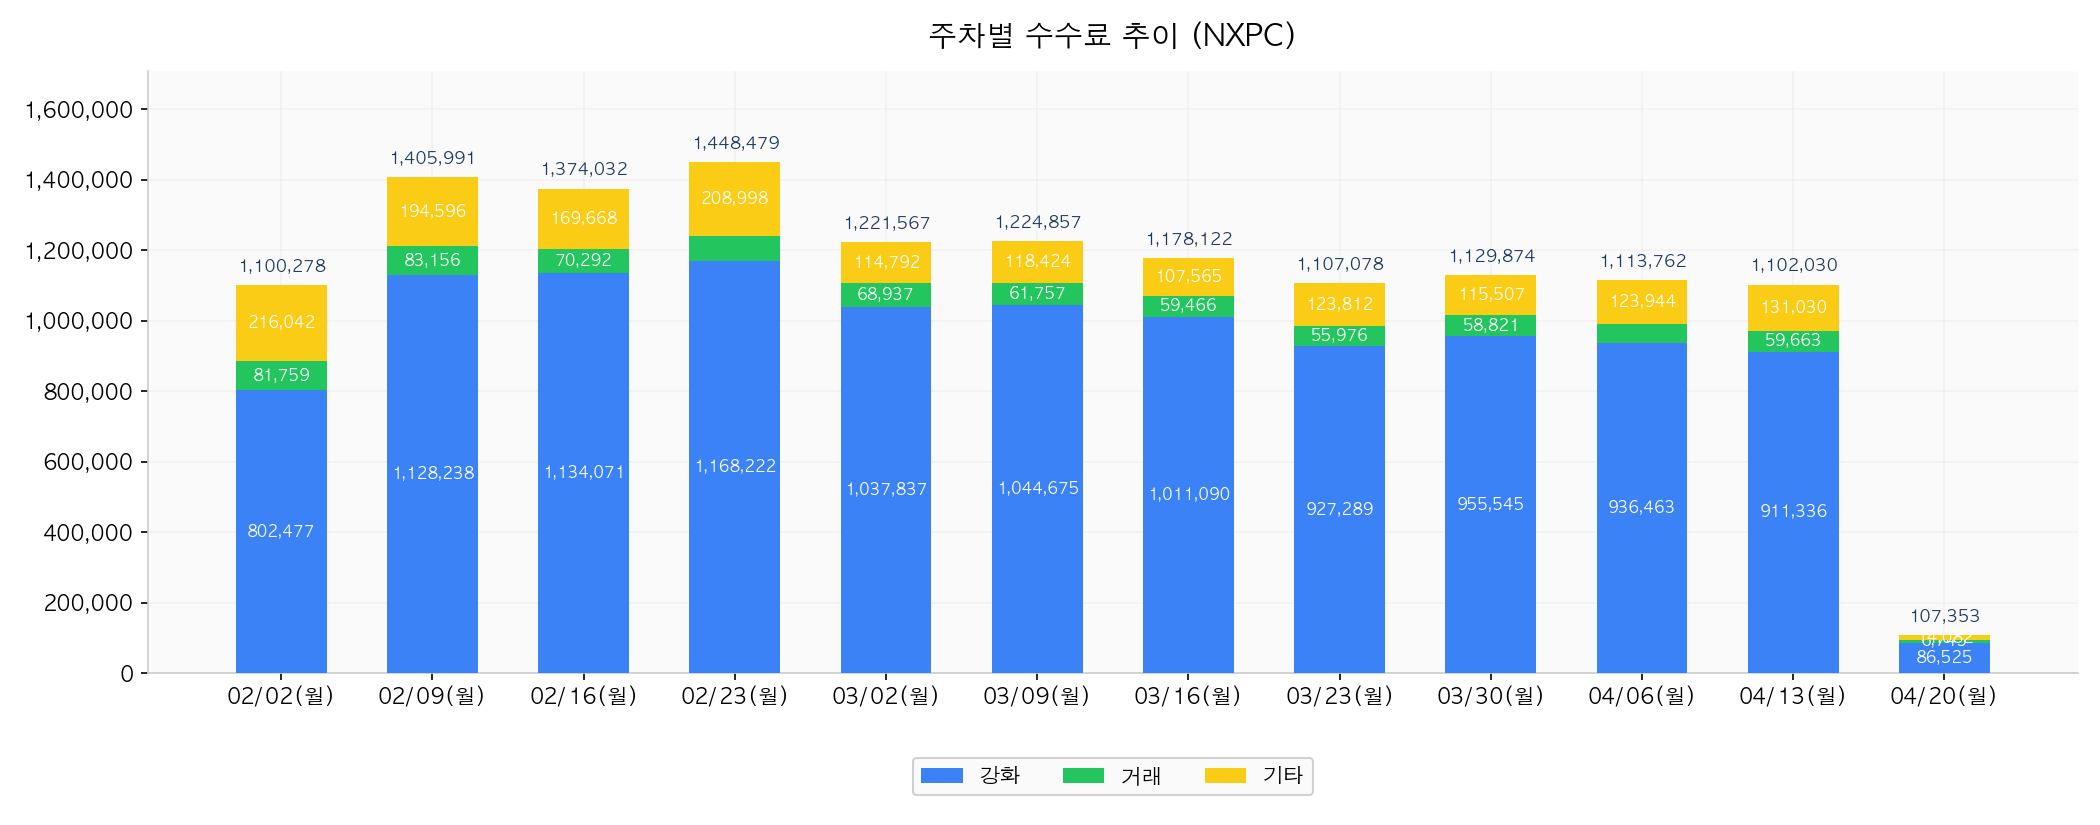This screenshot has width=2100, height=825.
Task: Click the 1,224,857 total label
Action: tap(1038, 222)
